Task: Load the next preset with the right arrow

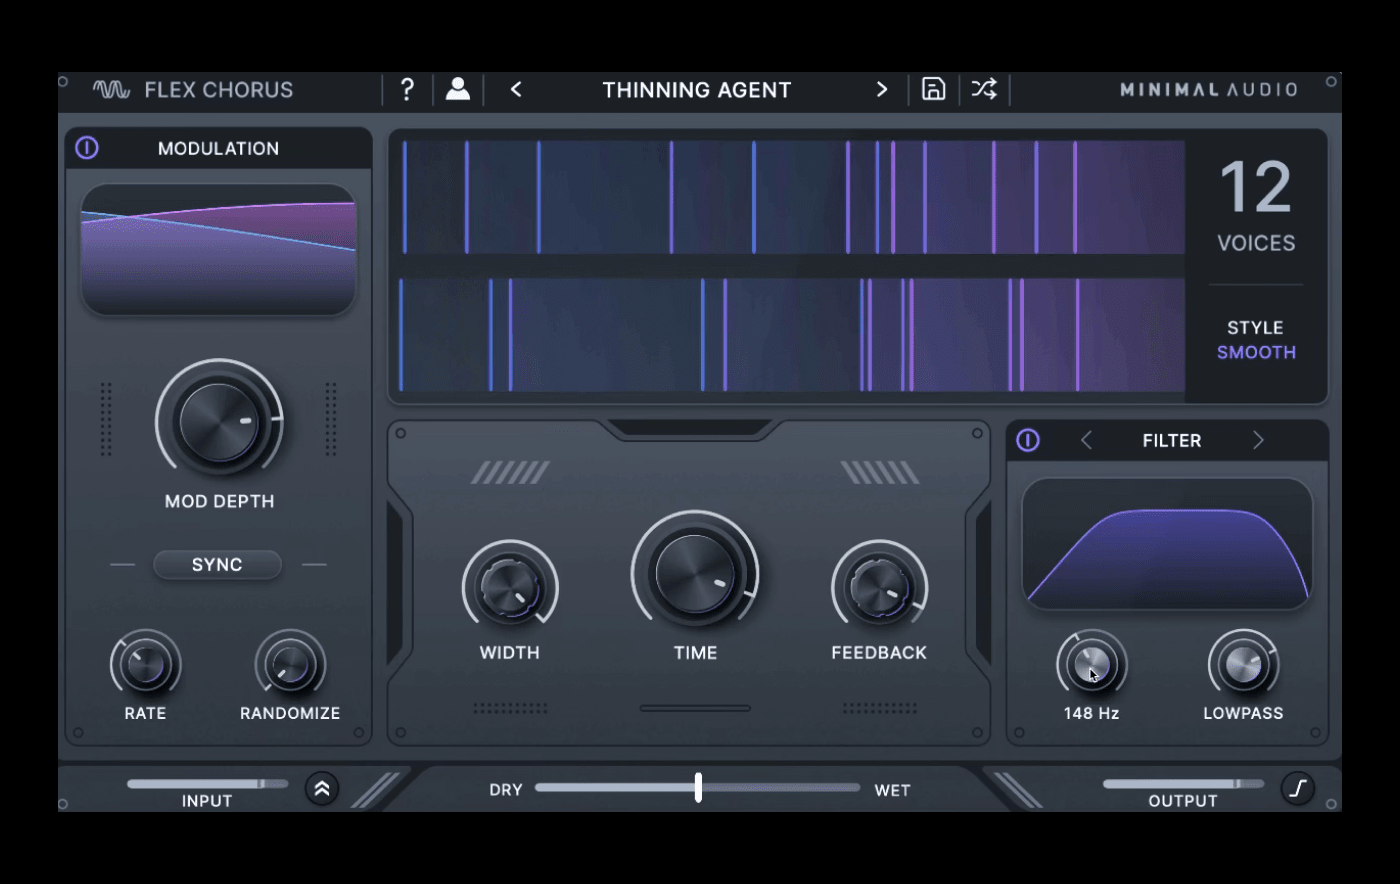Action: tap(881, 89)
